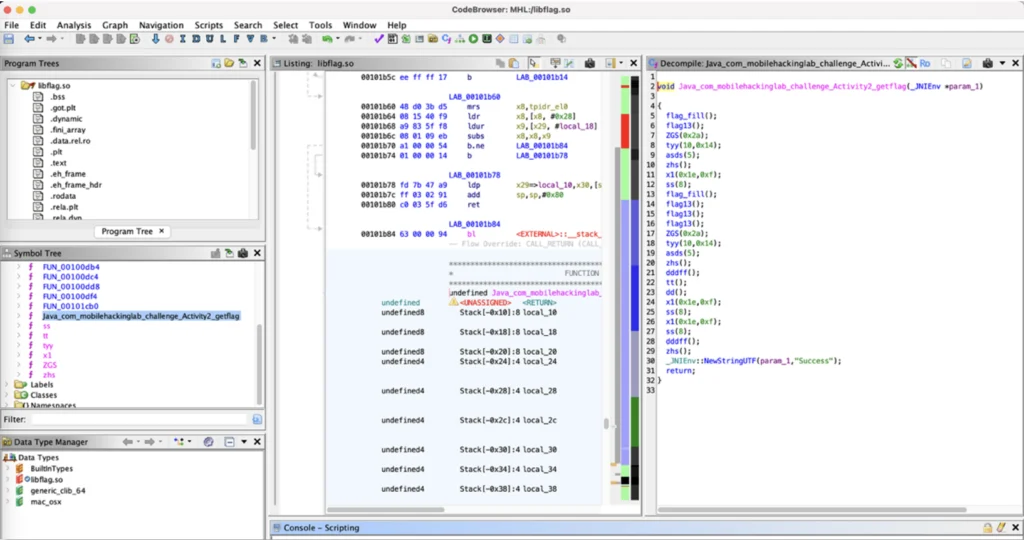Screen dimensions: 1024x540
Task: Click the purple checkmark icon in toolbar
Action: click(379, 39)
